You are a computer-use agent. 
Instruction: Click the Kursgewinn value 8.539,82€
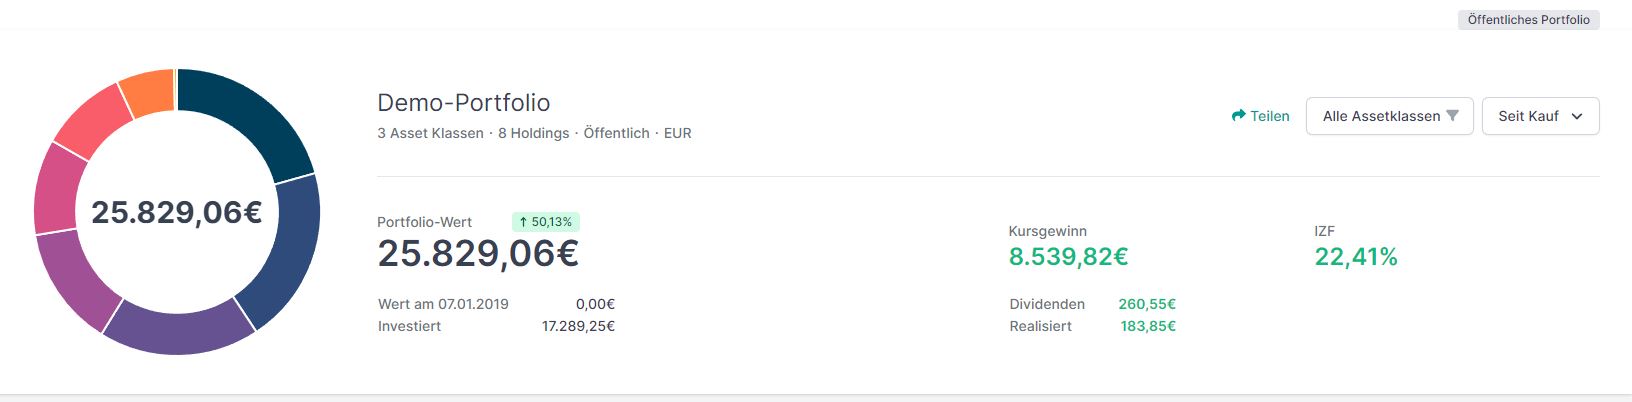[1068, 257]
